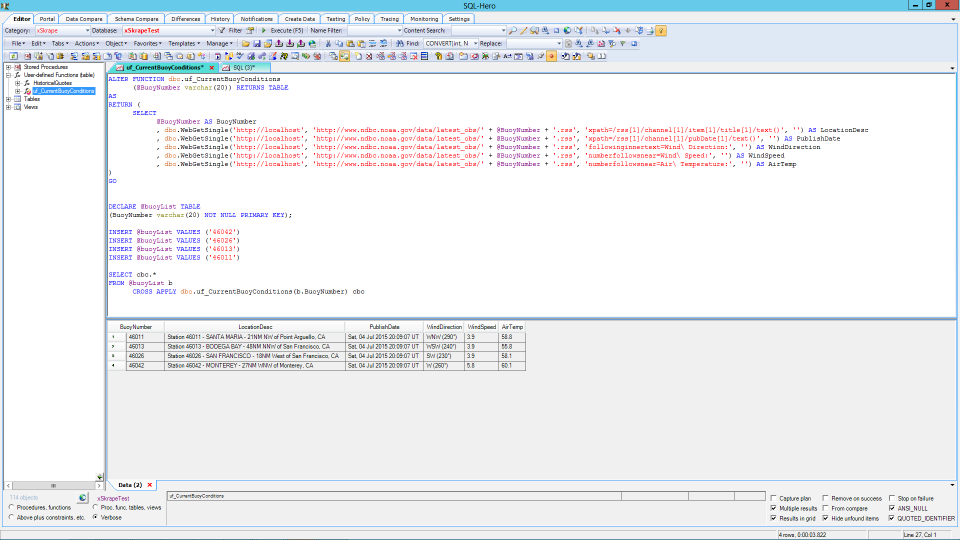Click the A-z text icon in third toolbar
The height and width of the screenshot is (540, 960).
pos(507,56)
